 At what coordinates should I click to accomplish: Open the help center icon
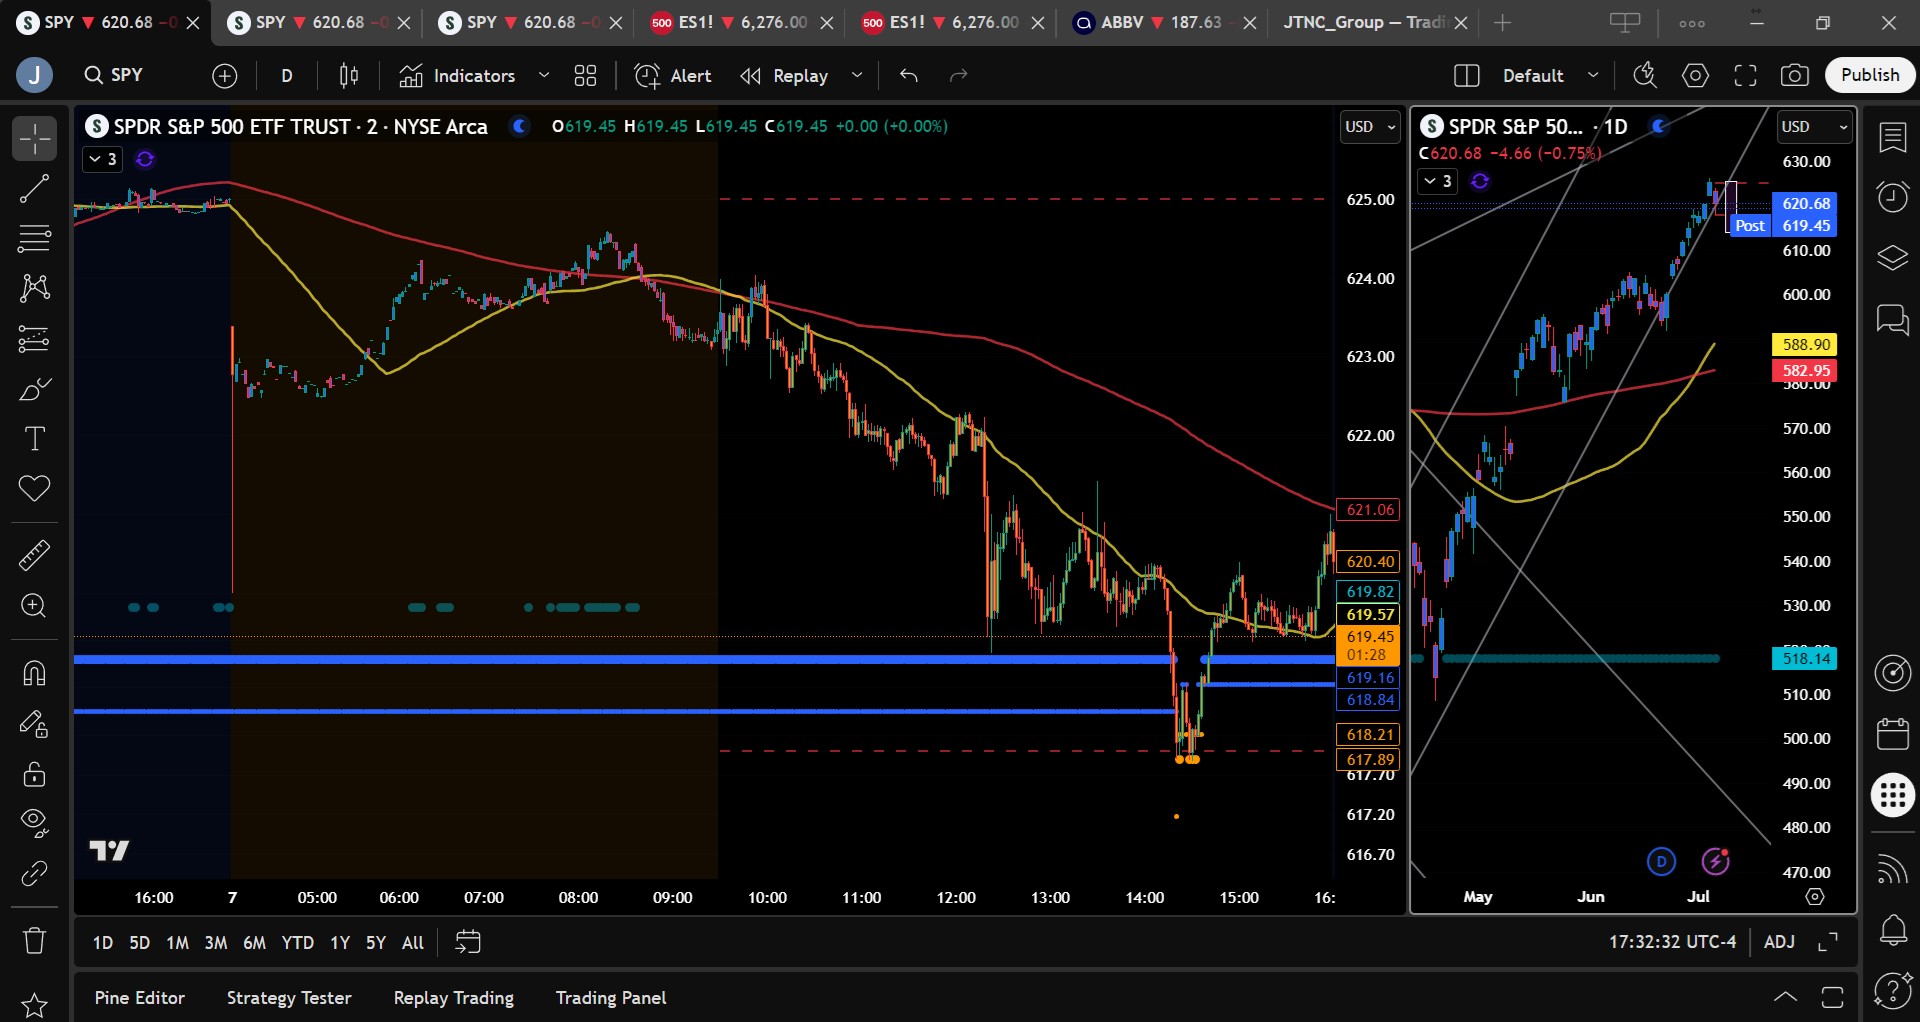point(1892,991)
